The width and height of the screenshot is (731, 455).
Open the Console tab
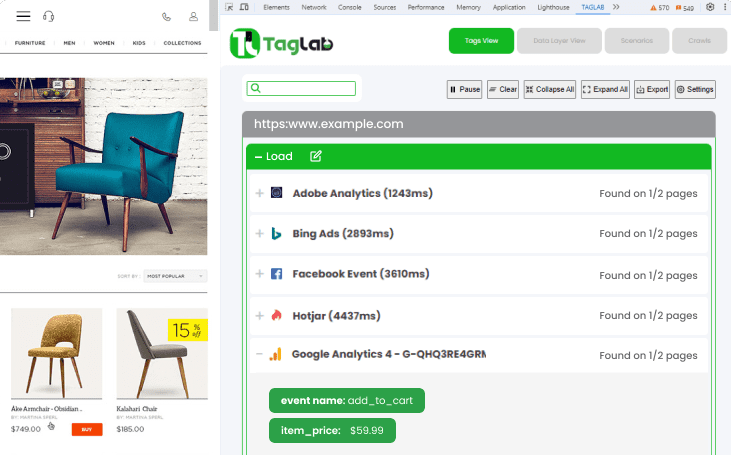point(350,7)
